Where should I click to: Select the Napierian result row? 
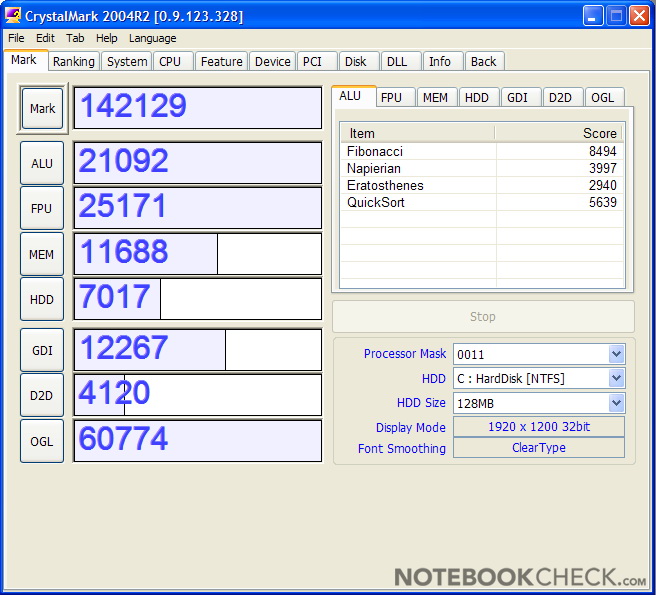[482, 168]
